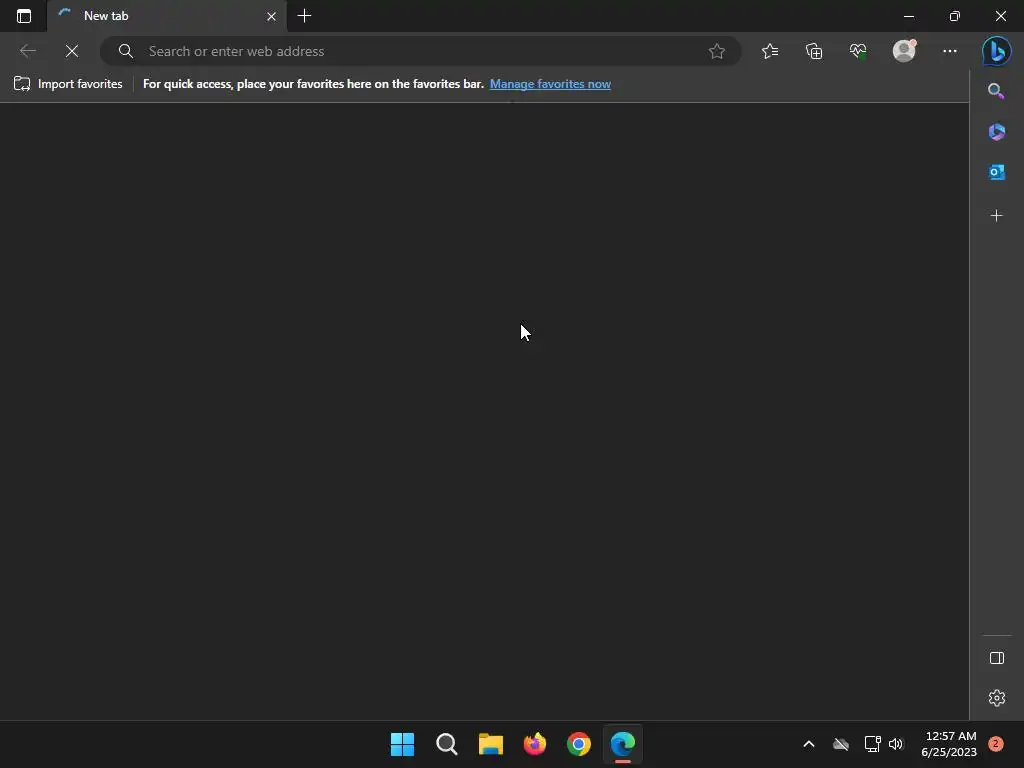
Task: Open notifications badge showing 2
Action: point(996,744)
